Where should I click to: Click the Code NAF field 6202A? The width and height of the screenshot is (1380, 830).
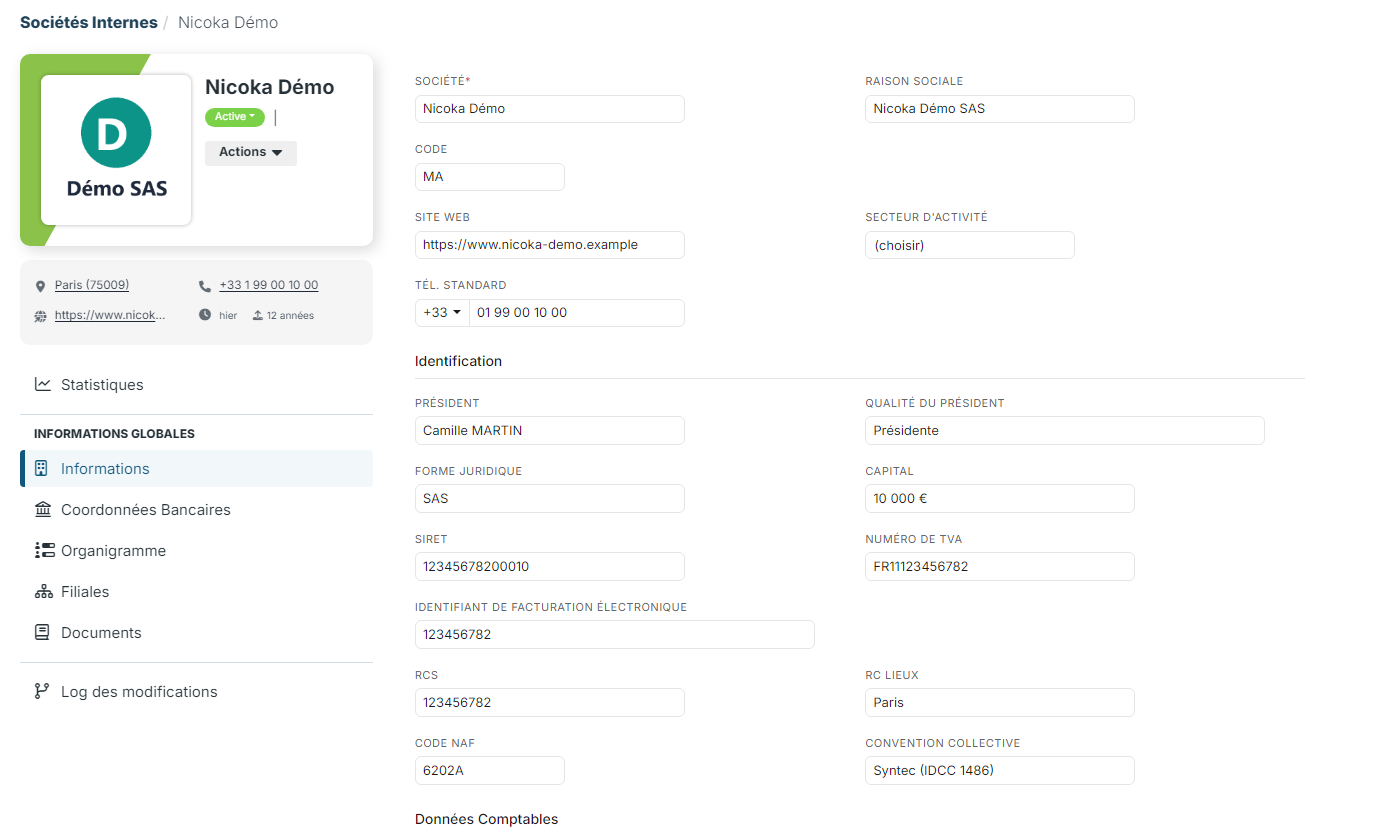pos(489,771)
